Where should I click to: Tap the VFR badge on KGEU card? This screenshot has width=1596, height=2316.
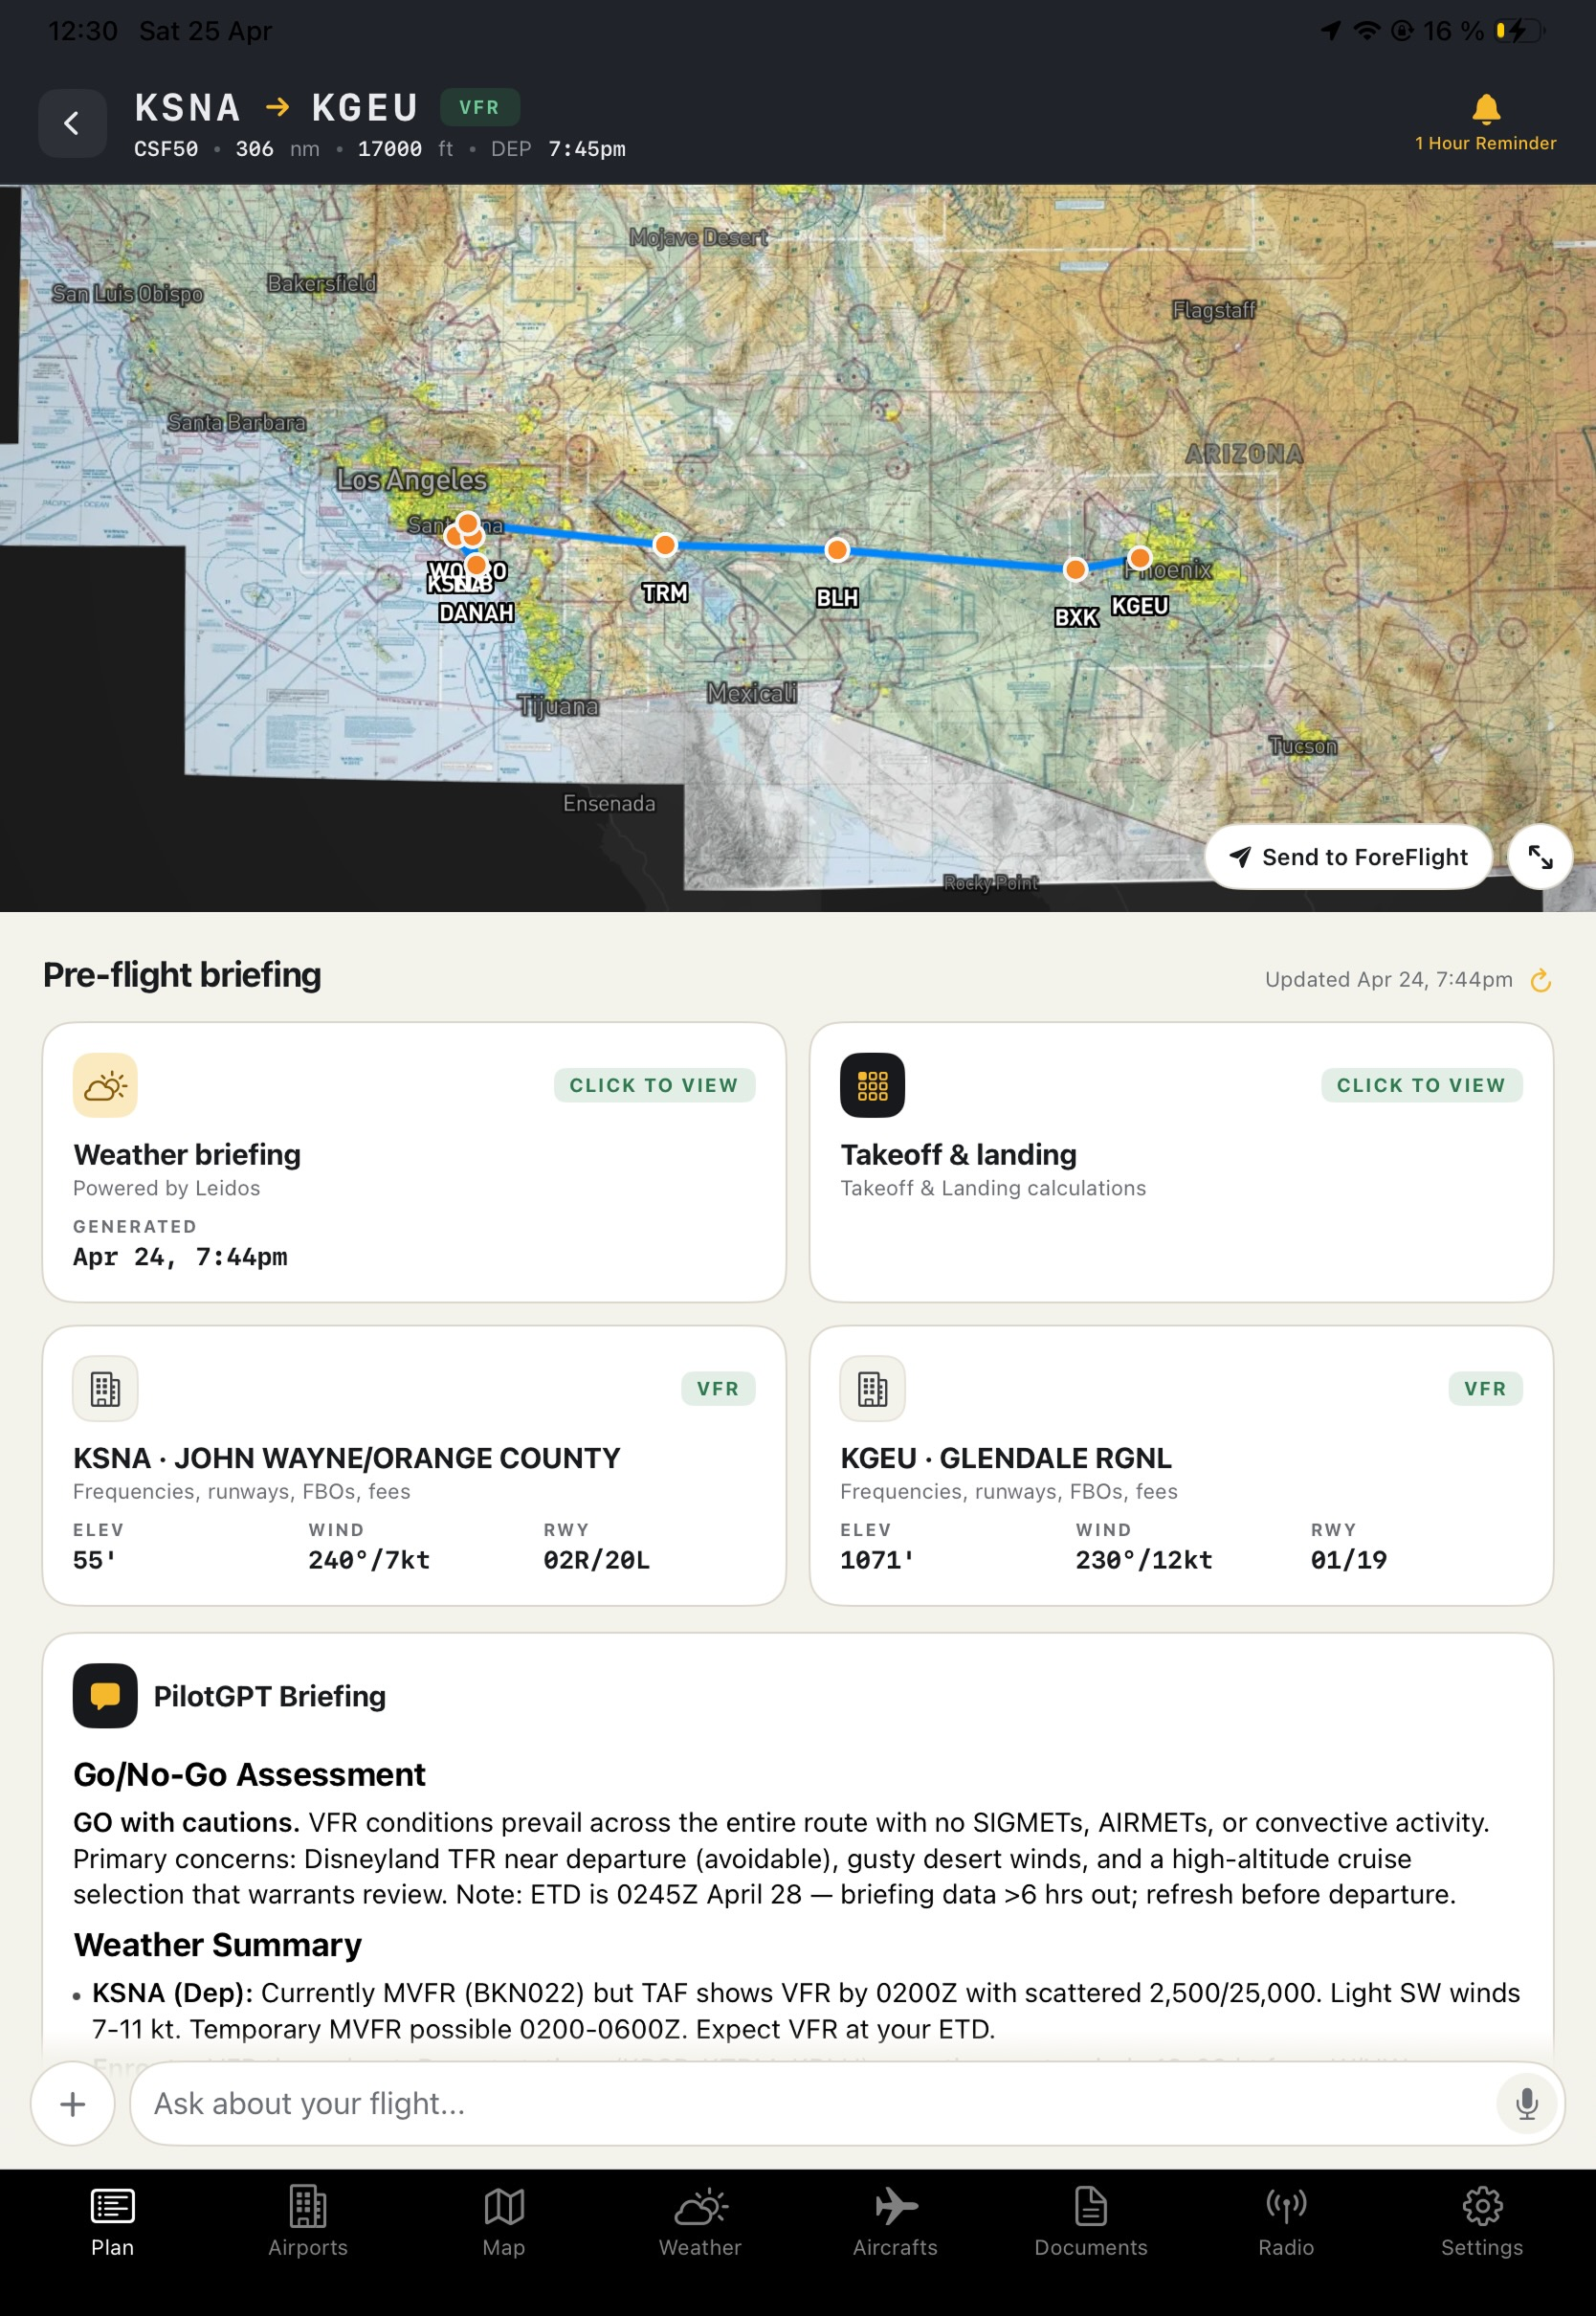(1485, 1388)
